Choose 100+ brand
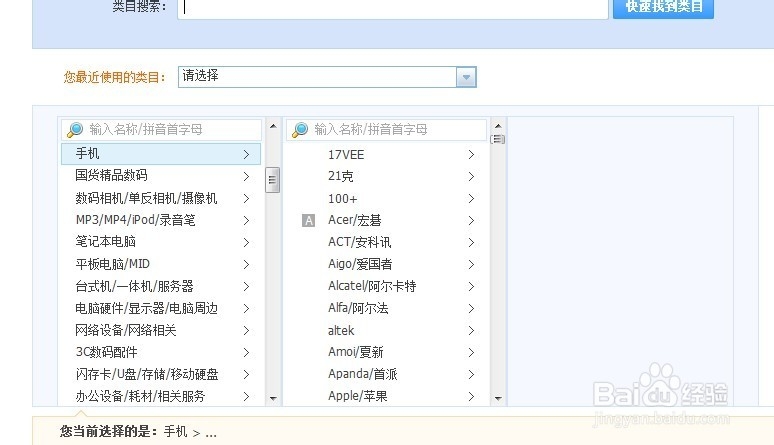 (386, 199)
